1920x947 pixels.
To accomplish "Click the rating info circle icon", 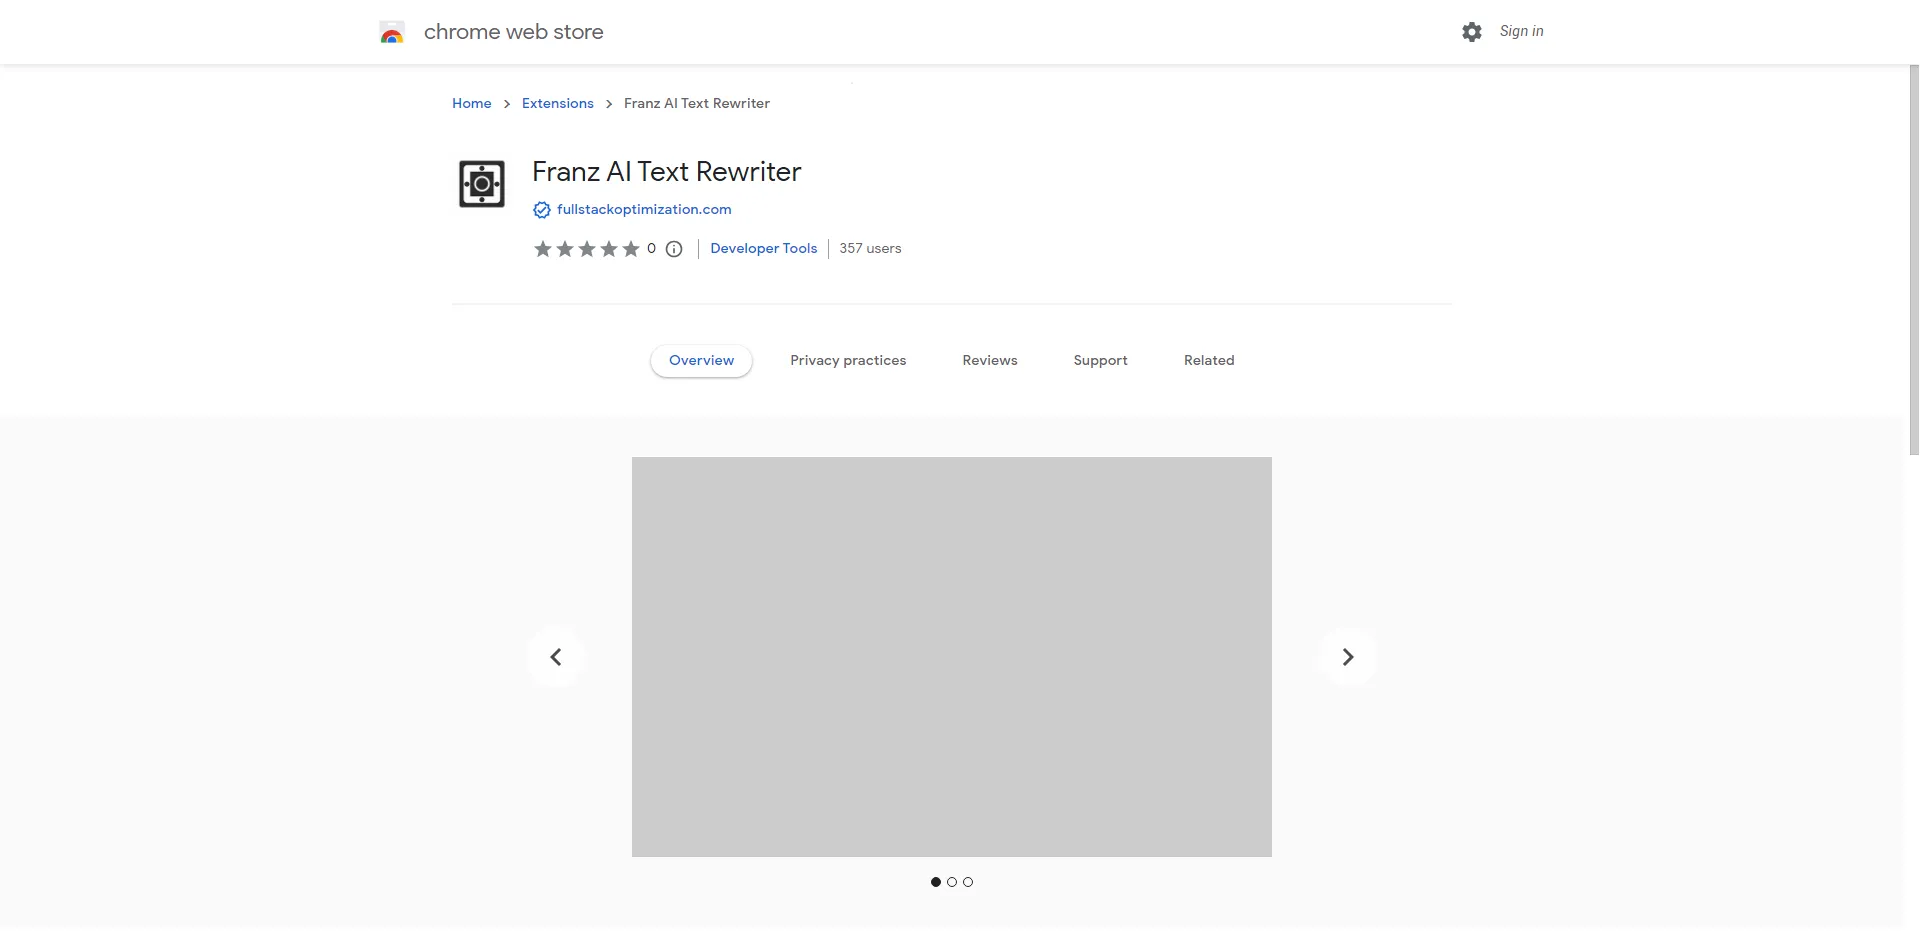I will point(674,249).
